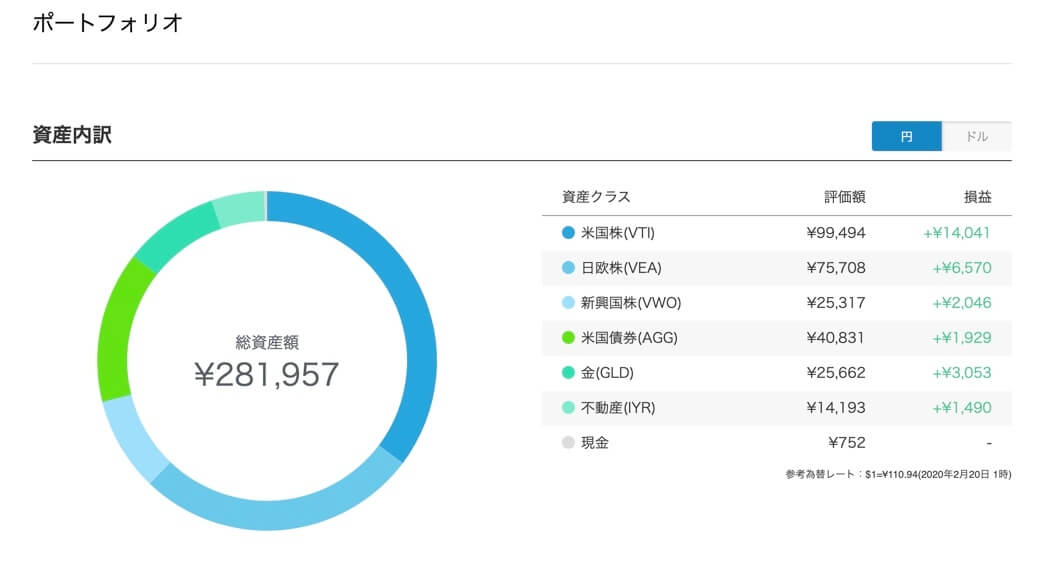Switch currency display to ドル (dollar)
Image resolution: width=1057 pixels, height=582 pixels.
(x=977, y=136)
